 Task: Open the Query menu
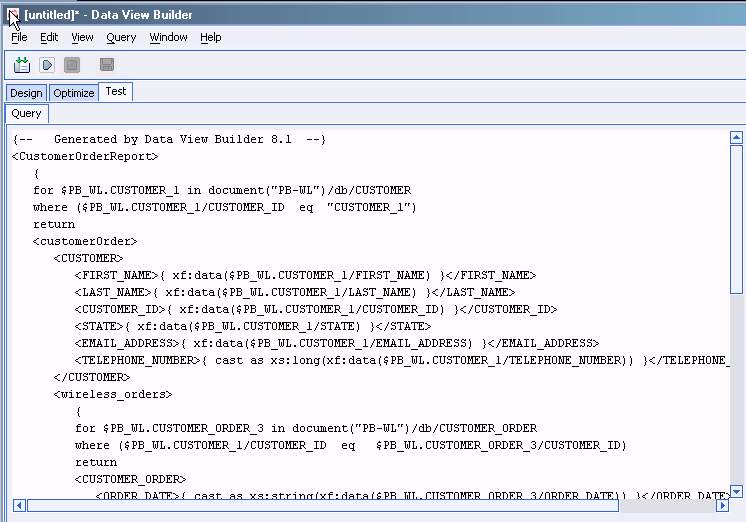[121, 37]
